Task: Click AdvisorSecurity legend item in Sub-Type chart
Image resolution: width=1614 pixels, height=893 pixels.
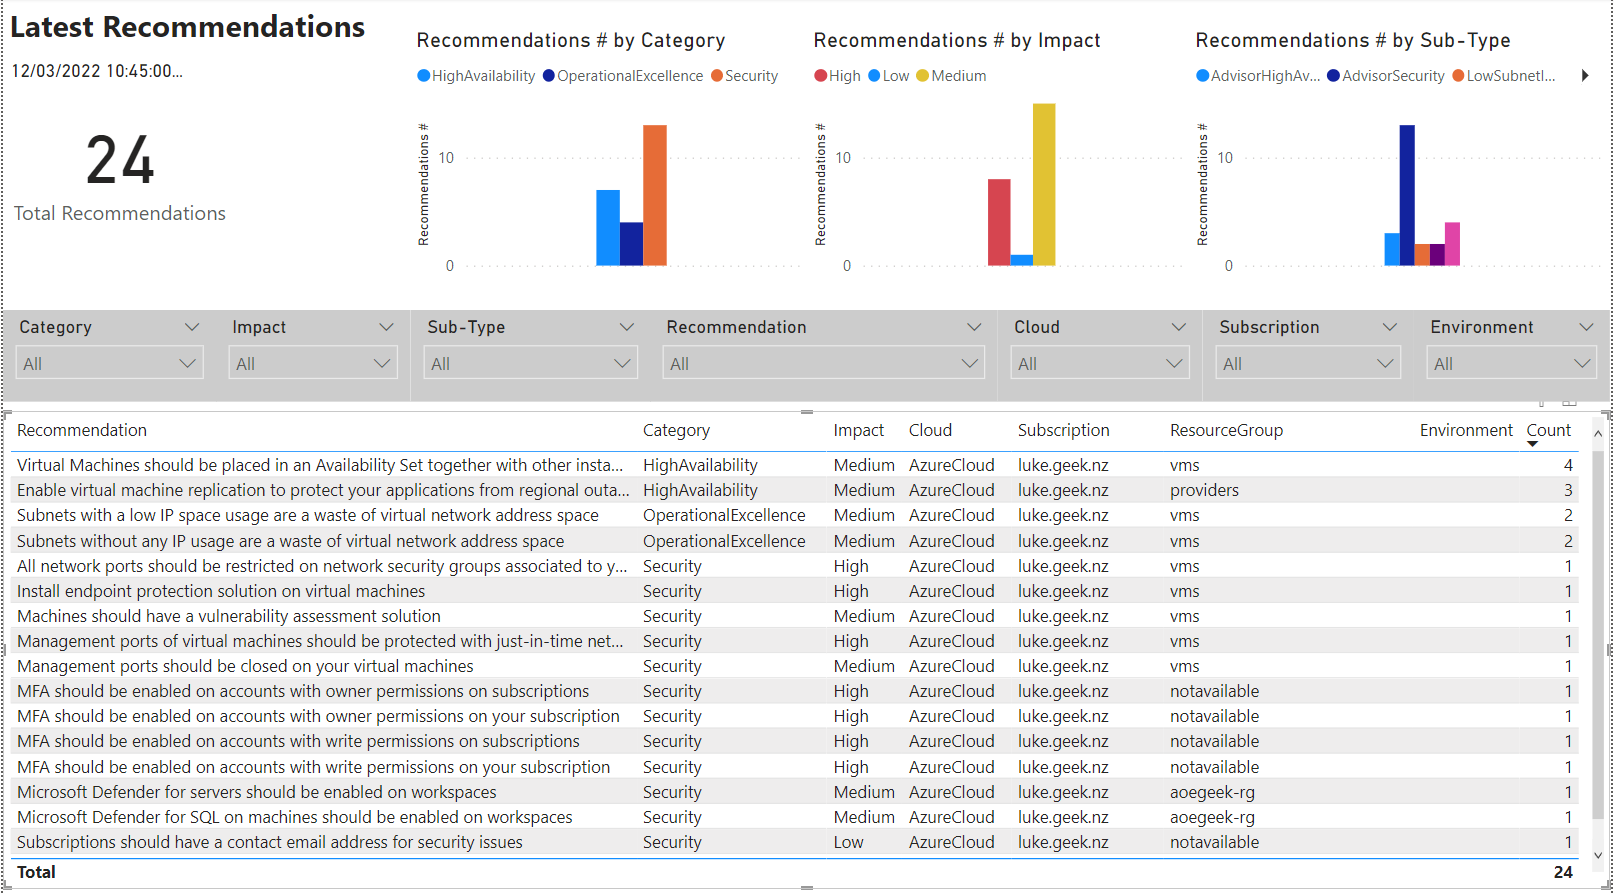Action: (x=1386, y=76)
